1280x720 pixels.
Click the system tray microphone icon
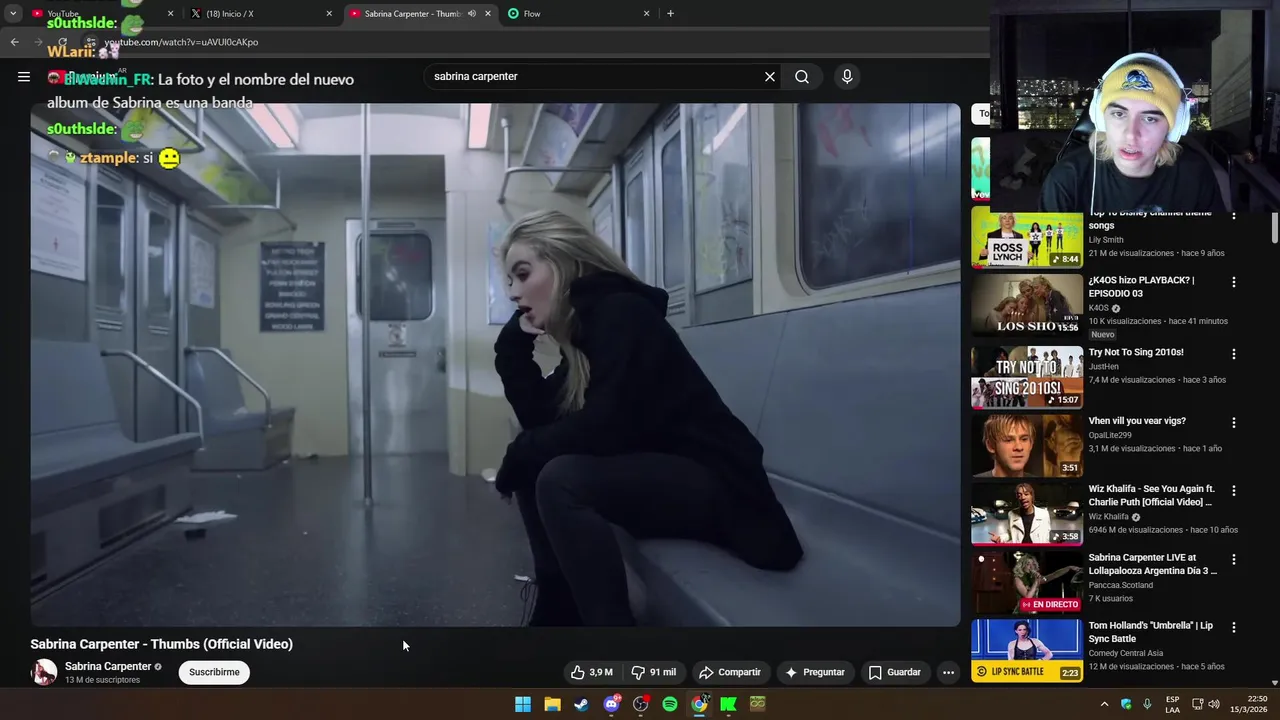(1147, 704)
